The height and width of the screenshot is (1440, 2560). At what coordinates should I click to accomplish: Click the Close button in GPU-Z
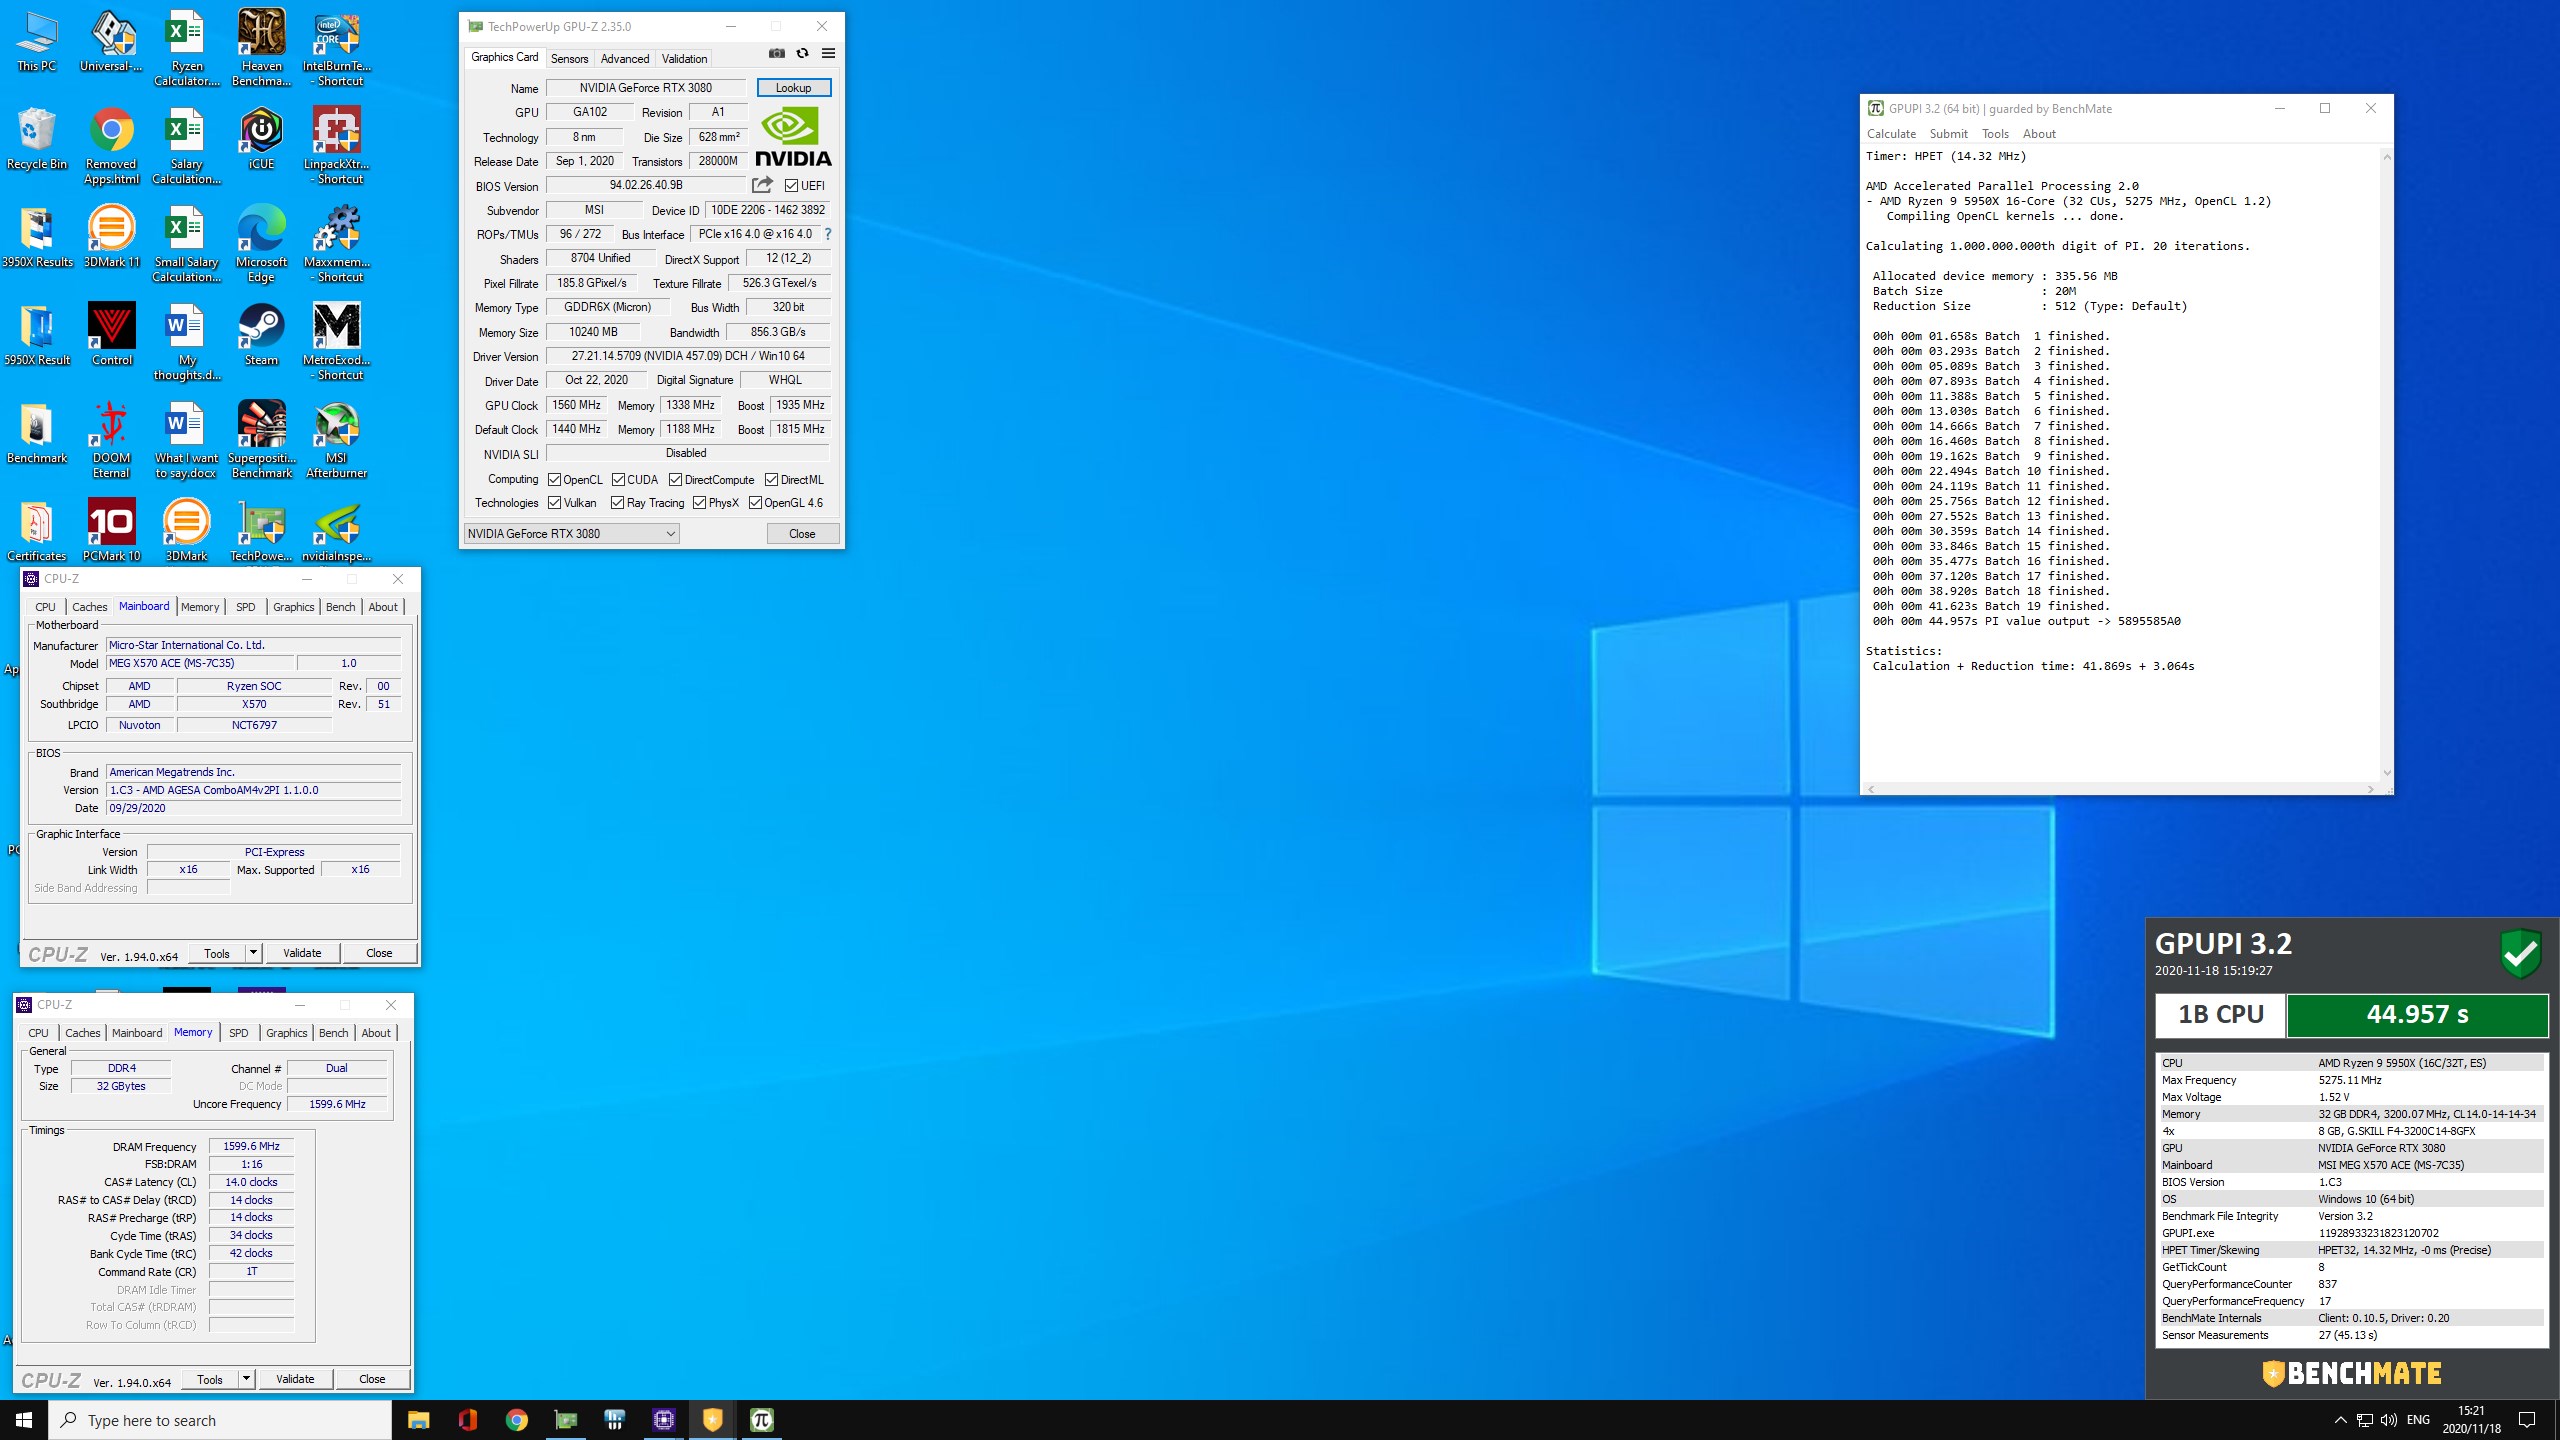click(x=802, y=534)
